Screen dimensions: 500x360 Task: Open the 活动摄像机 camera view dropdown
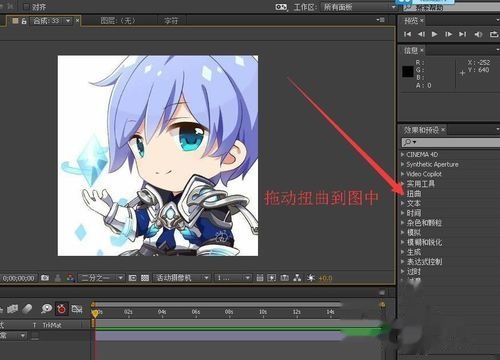[182, 278]
